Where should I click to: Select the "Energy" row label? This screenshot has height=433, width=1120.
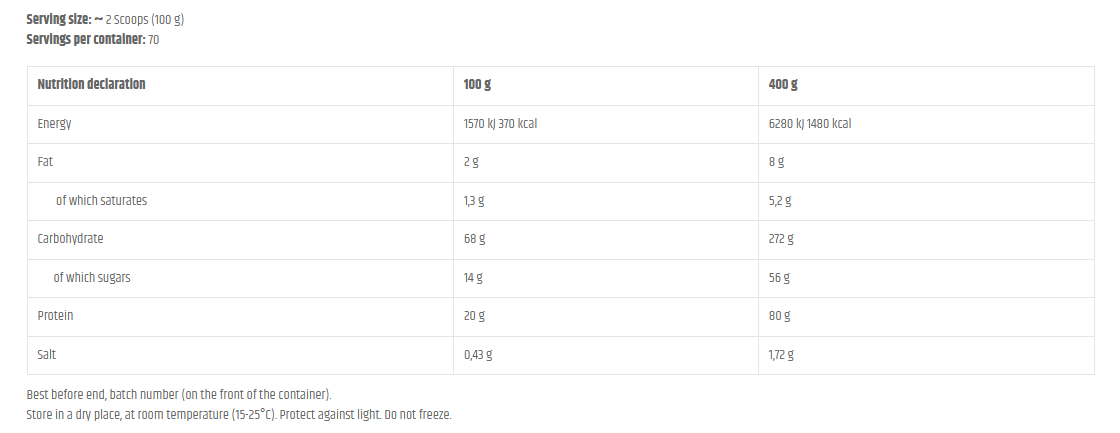click(54, 124)
